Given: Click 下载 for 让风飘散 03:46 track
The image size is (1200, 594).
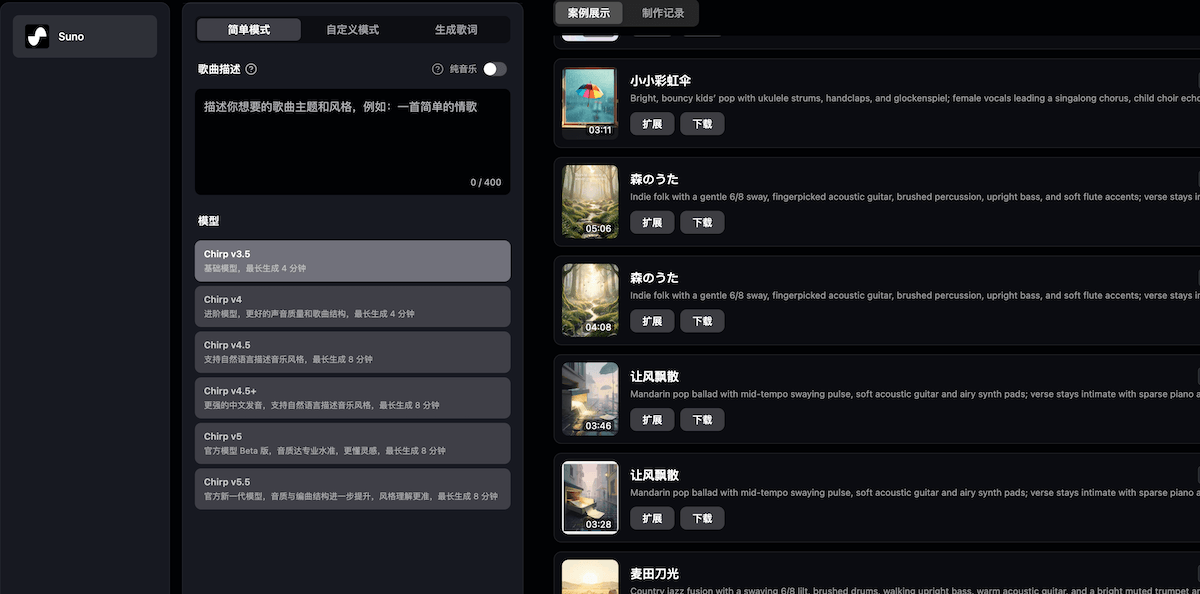Looking at the screenshot, I should (702, 420).
